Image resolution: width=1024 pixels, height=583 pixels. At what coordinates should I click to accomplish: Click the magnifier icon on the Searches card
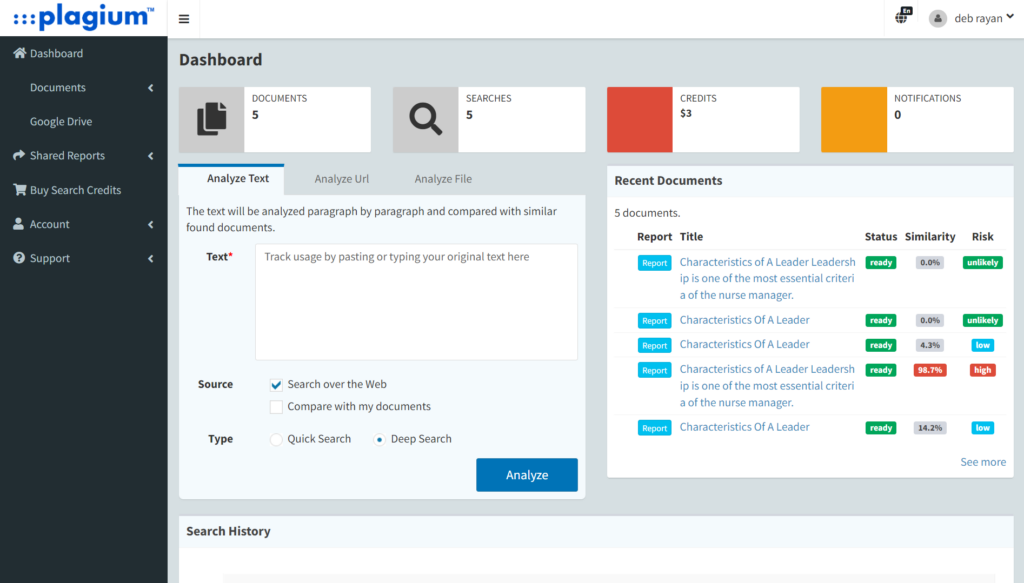425,119
